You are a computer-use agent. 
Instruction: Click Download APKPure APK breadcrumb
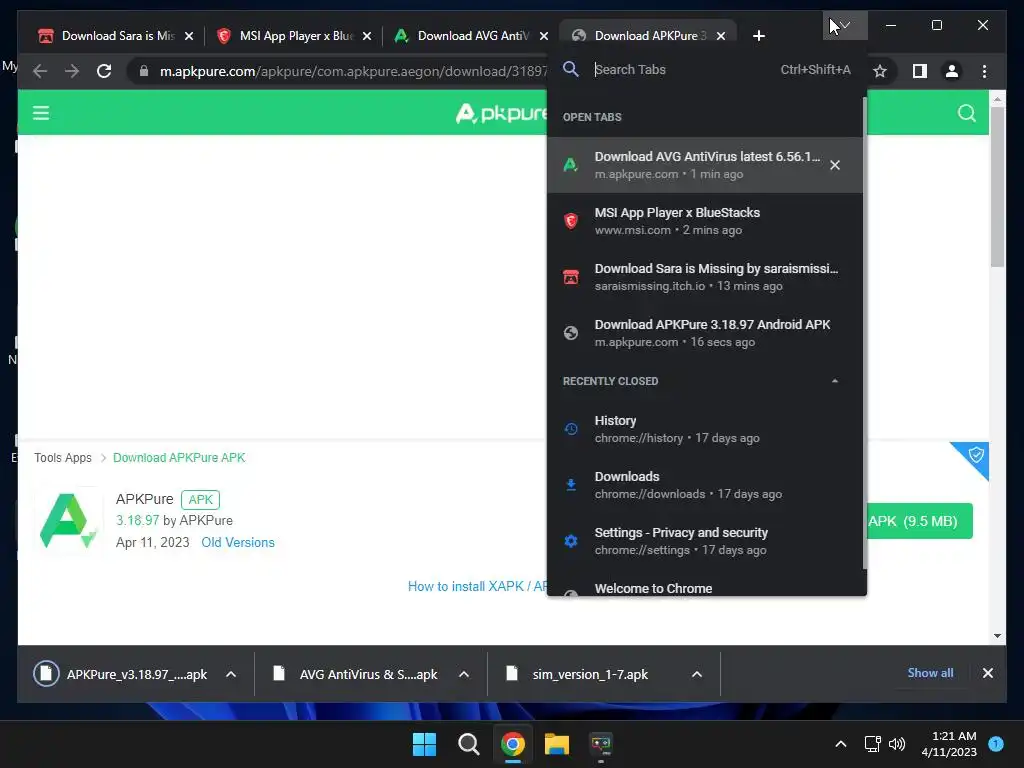pos(179,458)
